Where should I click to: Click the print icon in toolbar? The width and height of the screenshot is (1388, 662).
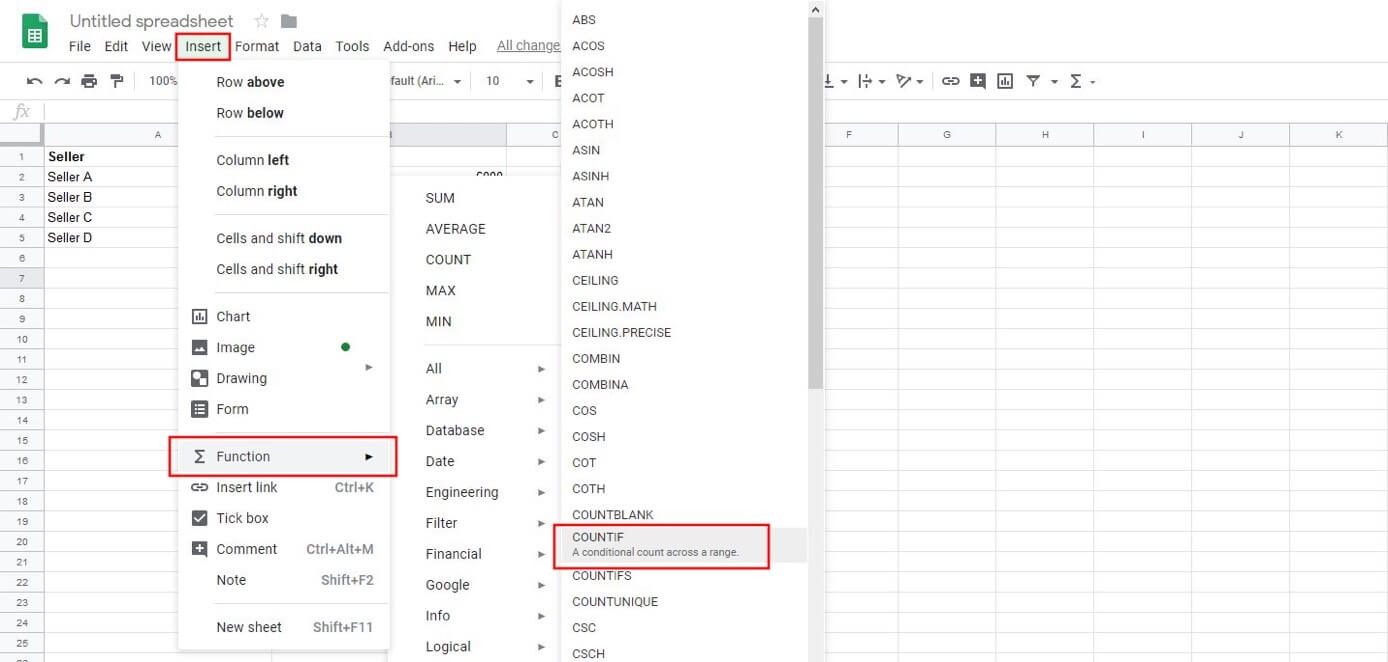point(90,81)
